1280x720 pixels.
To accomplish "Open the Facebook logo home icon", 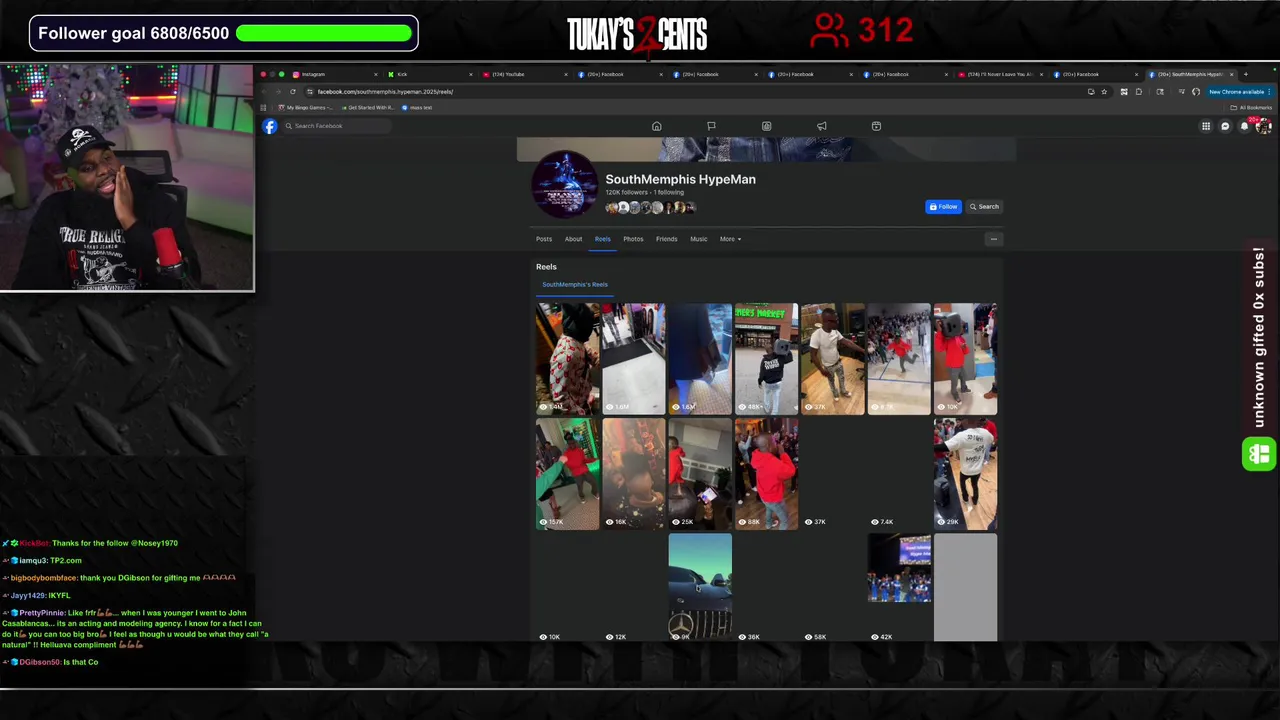I will [x=270, y=126].
